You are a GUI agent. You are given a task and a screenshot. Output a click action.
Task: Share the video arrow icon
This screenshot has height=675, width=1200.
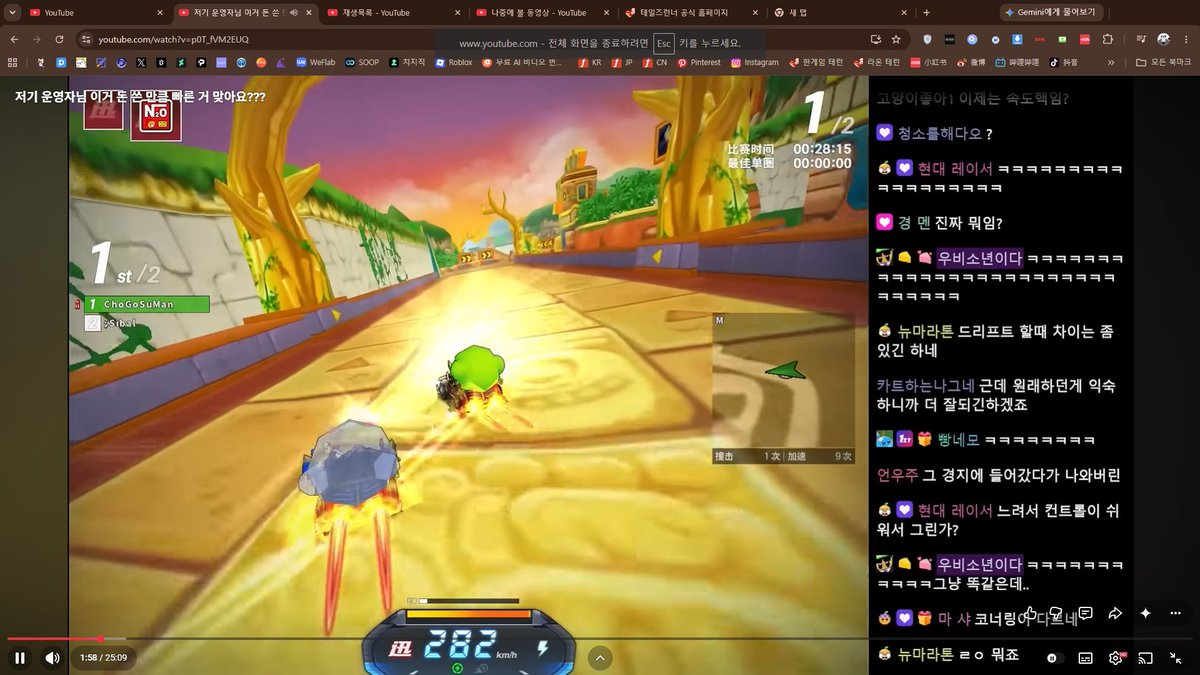pyautogui.click(x=1115, y=613)
